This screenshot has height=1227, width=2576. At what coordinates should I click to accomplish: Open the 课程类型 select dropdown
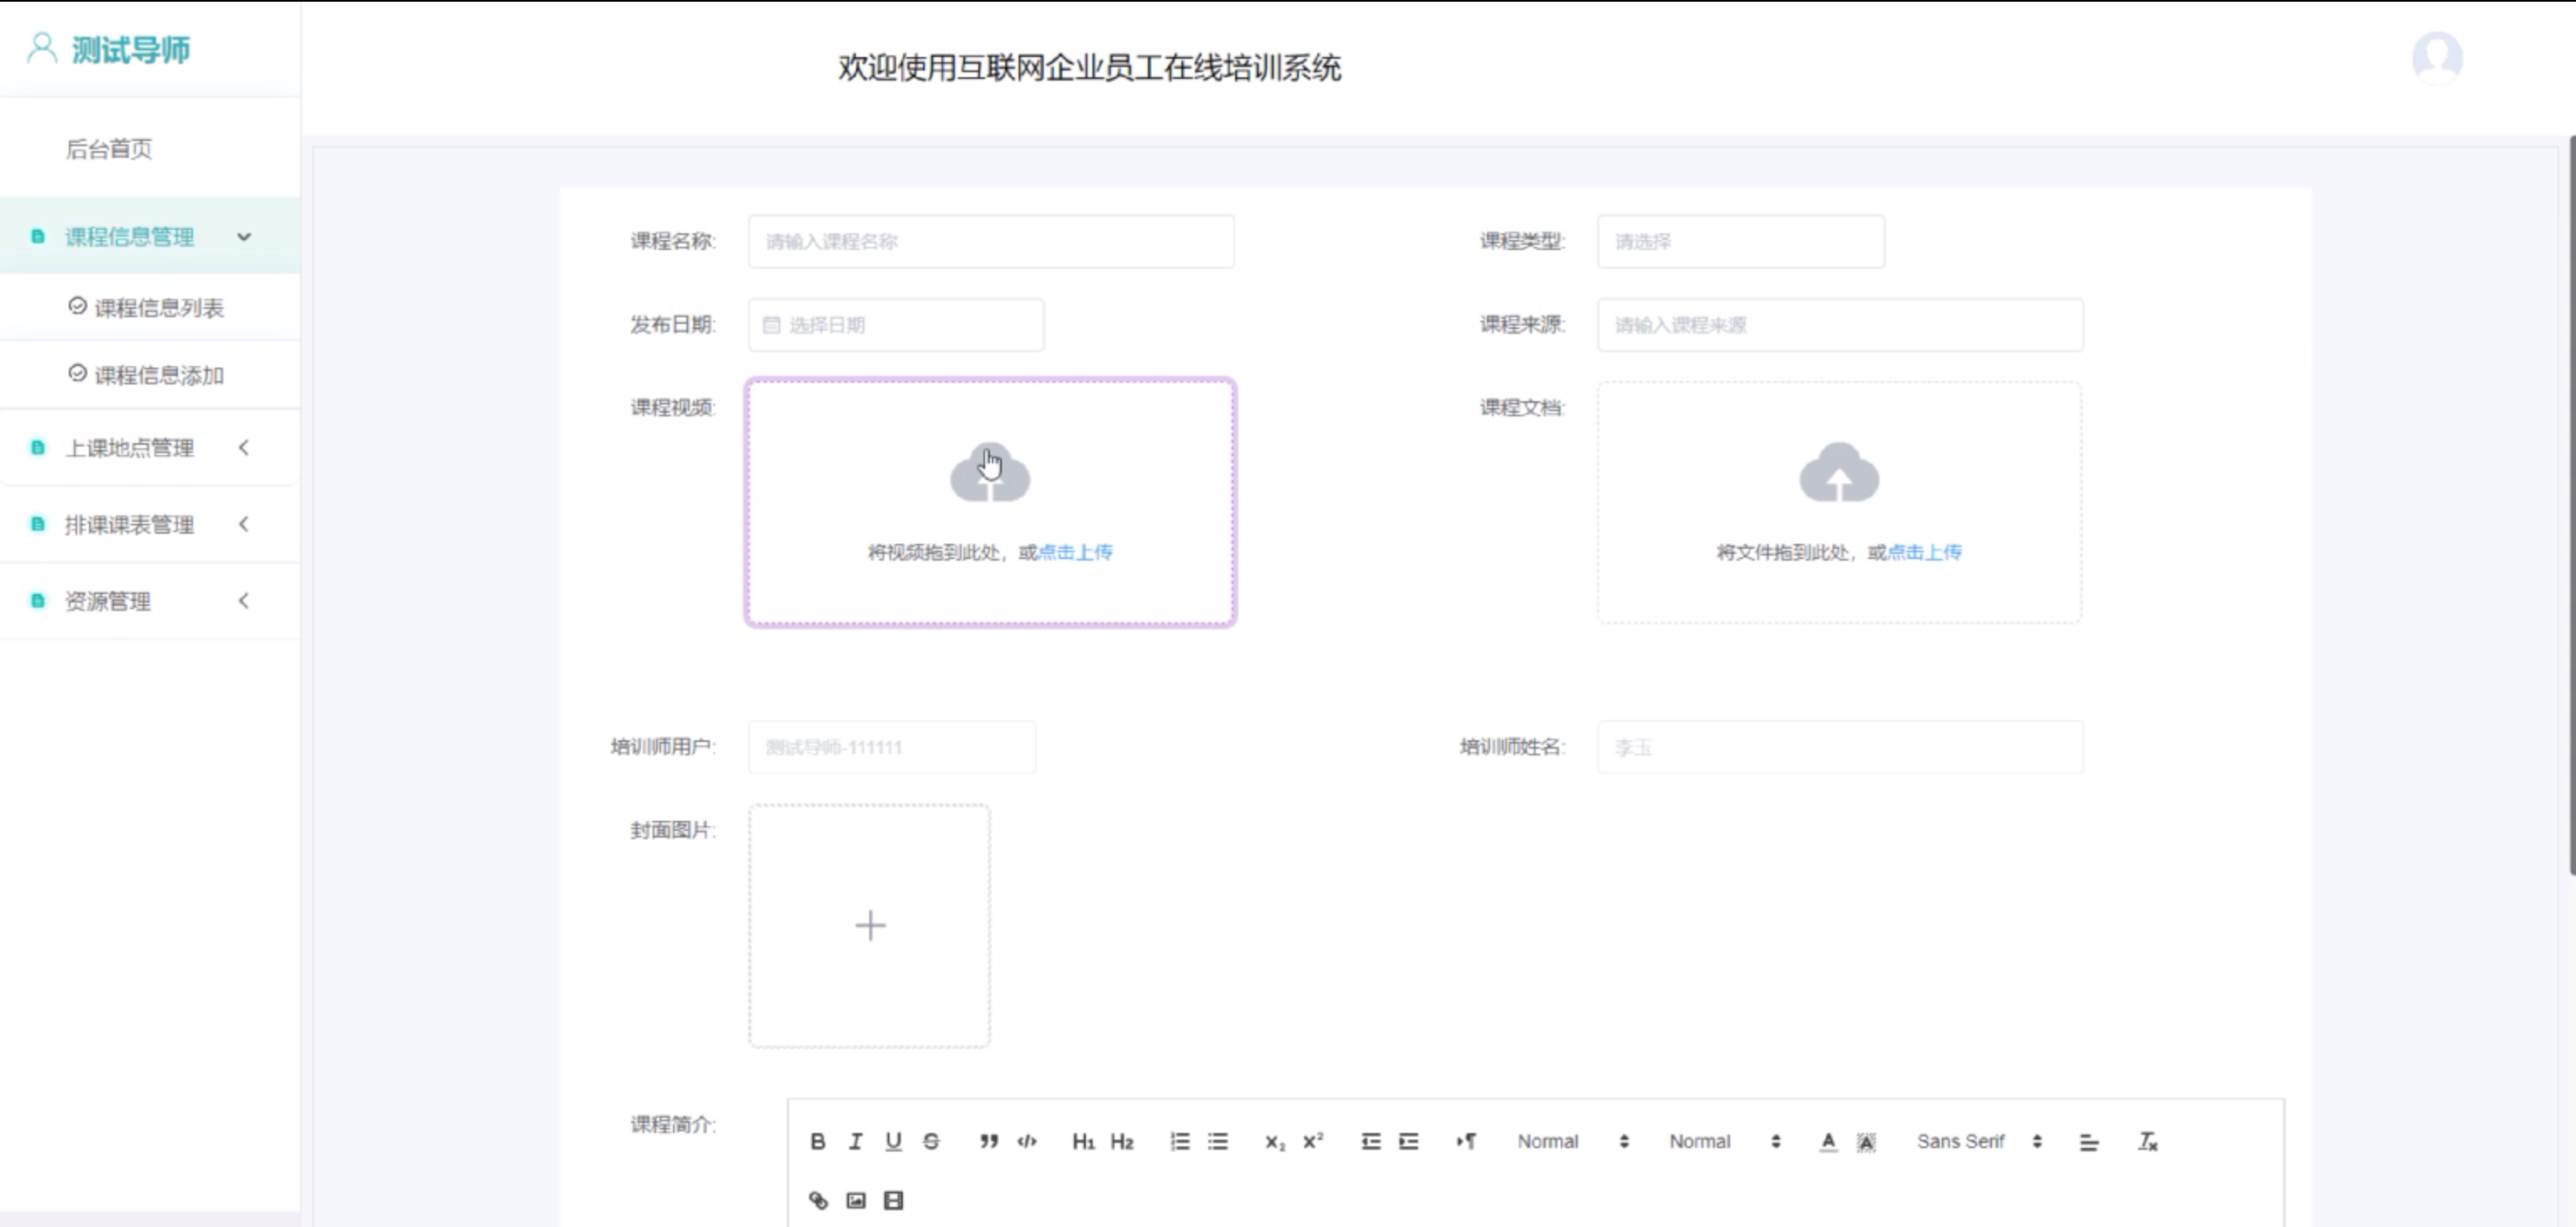tap(1740, 241)
